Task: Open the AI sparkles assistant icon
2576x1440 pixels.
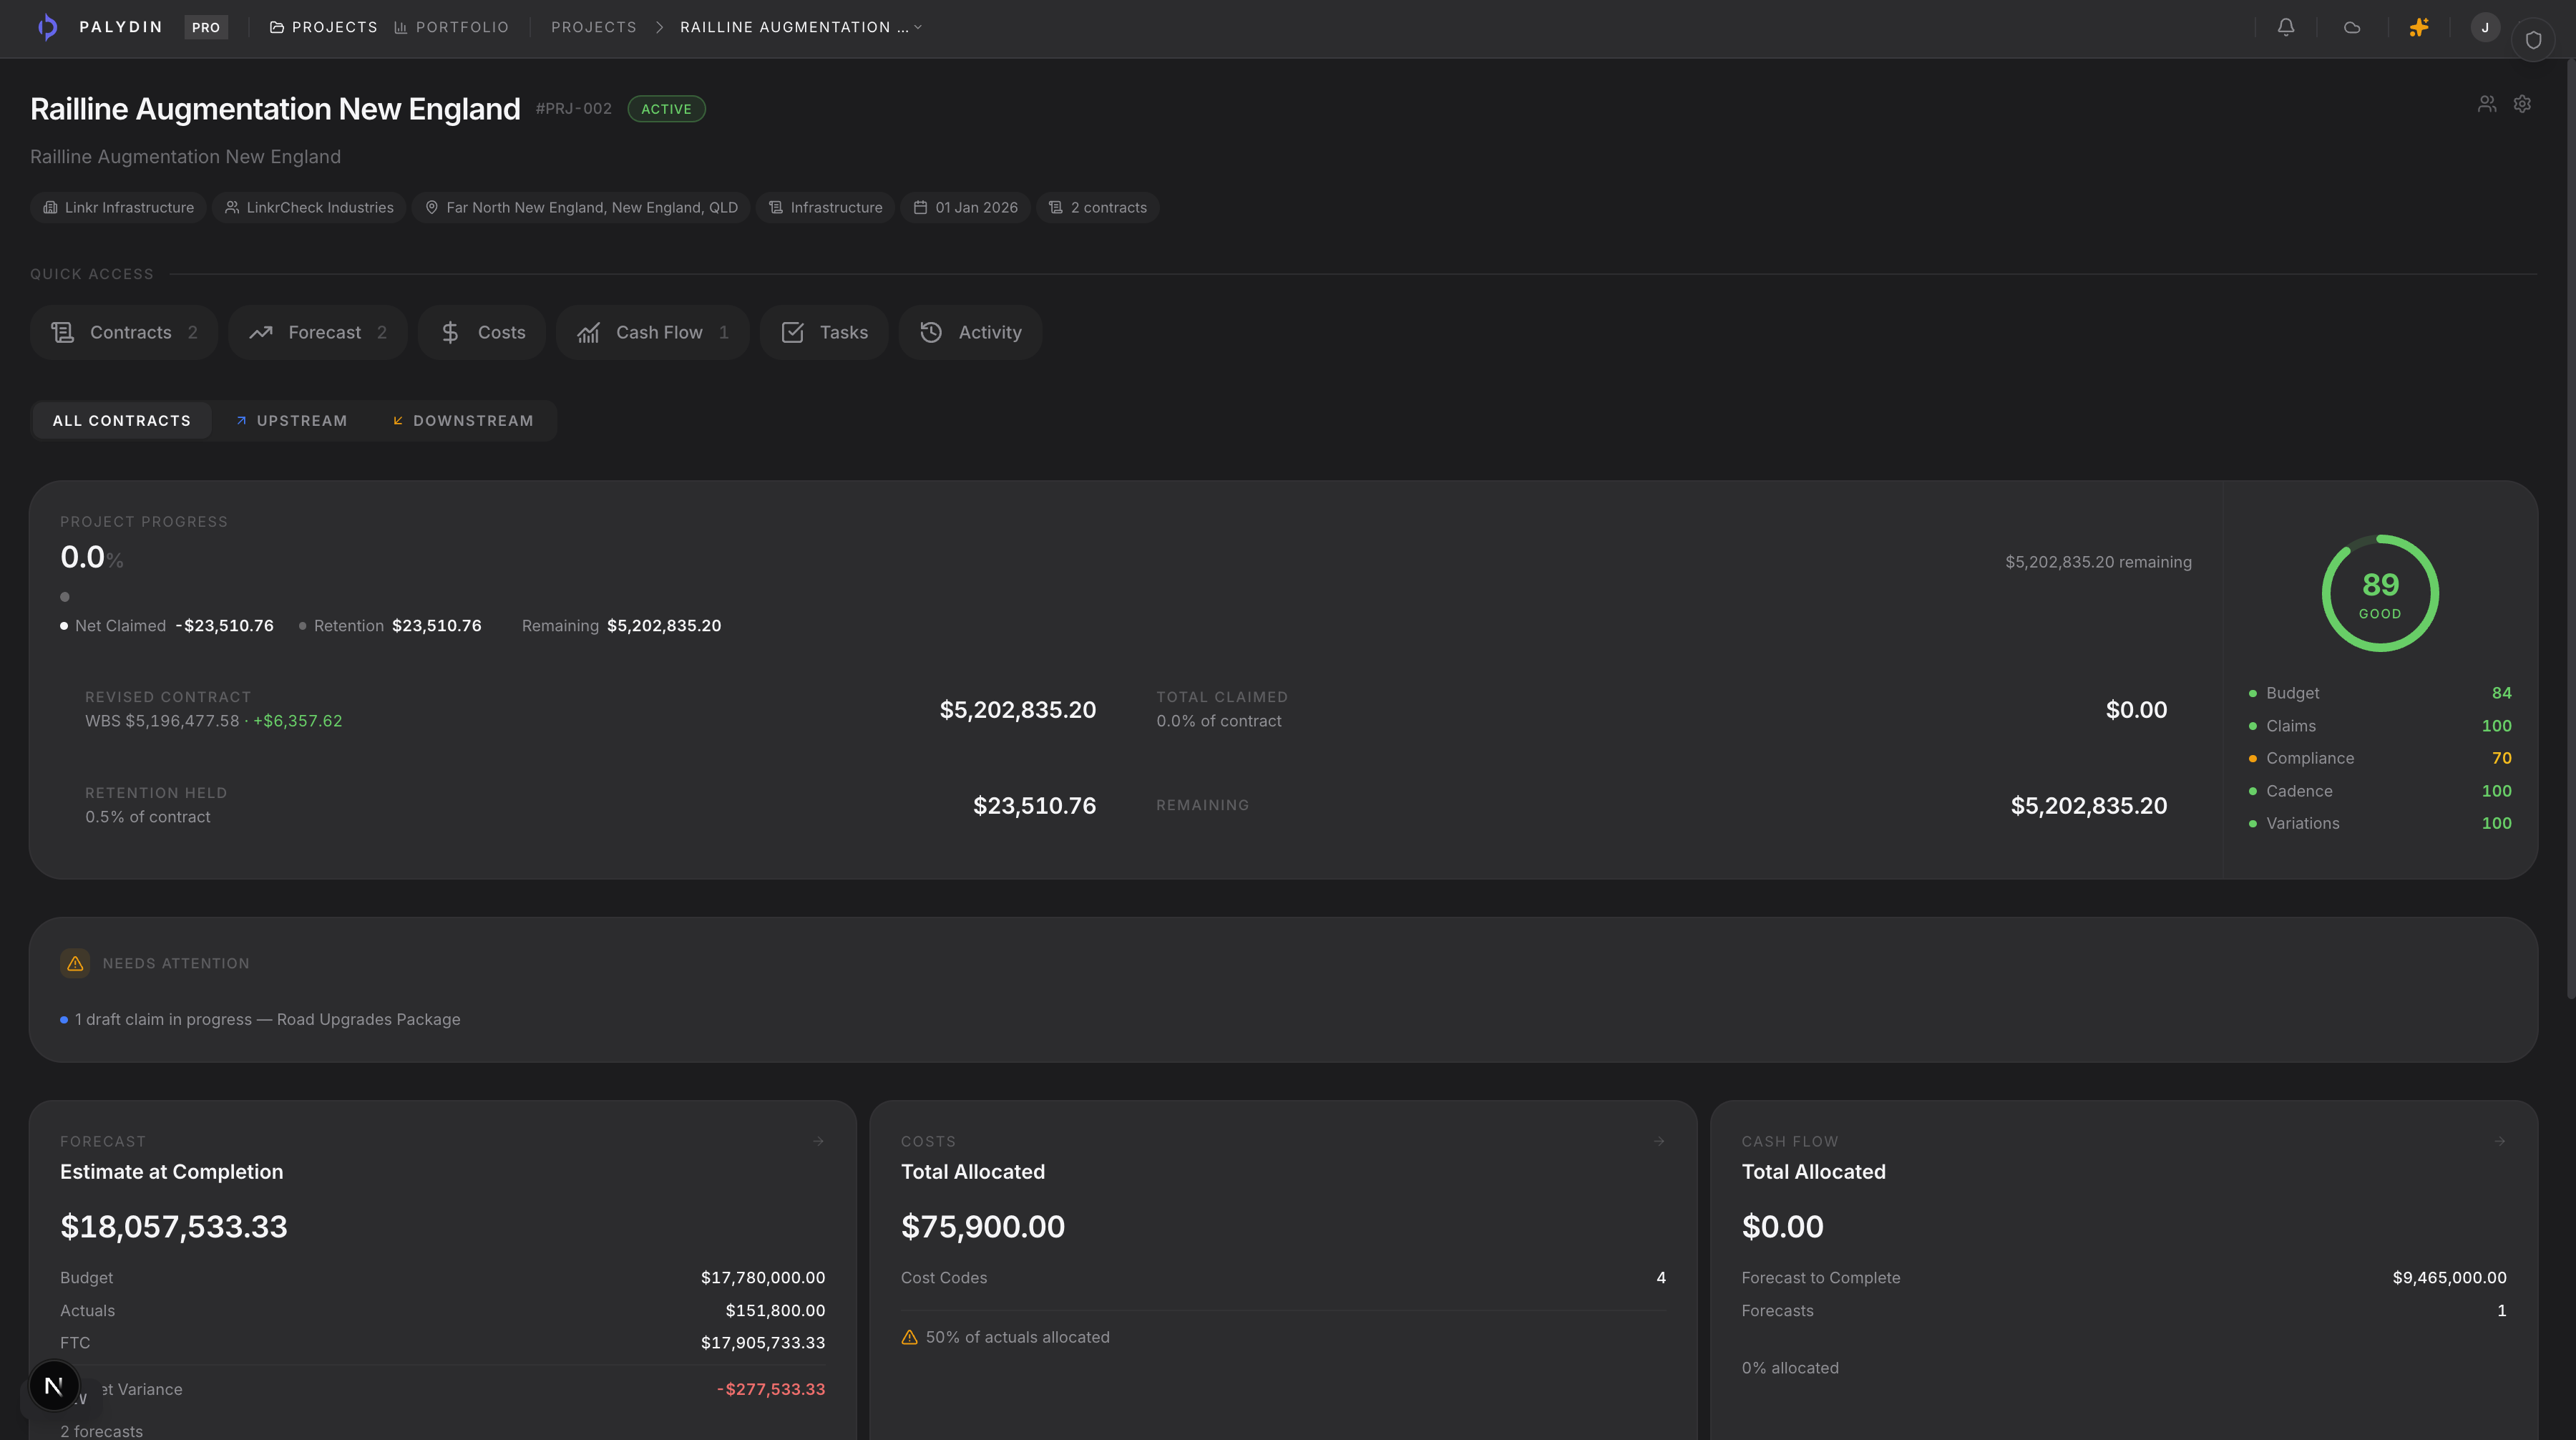Action: click(2419, 27)
